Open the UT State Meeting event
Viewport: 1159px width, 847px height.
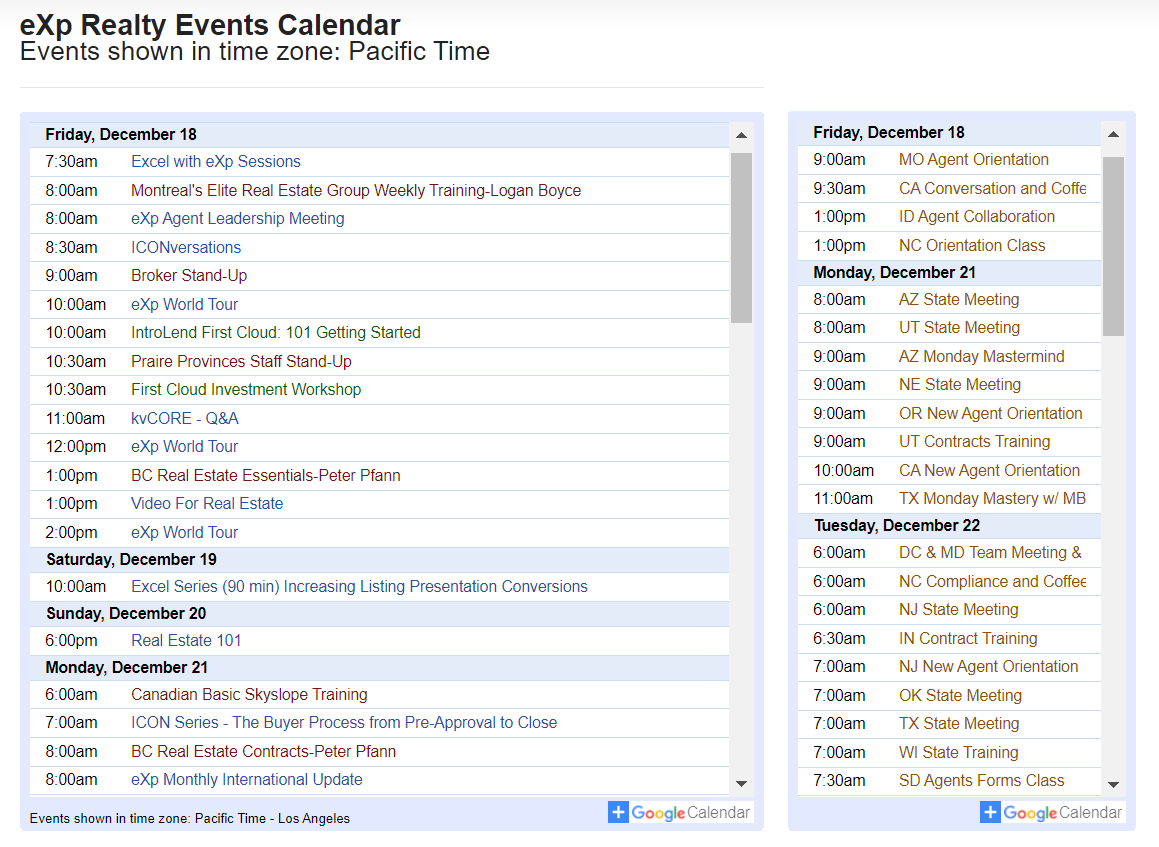coord(959,327)
